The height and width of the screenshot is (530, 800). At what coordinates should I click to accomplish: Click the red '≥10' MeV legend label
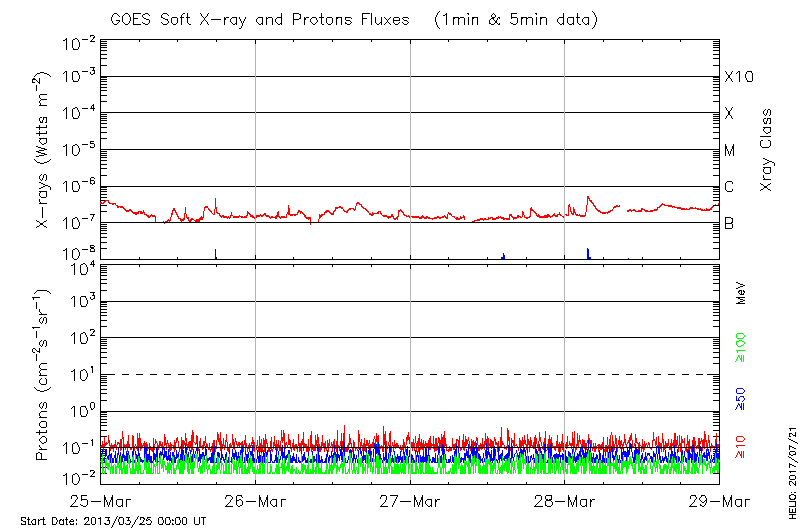point(741,447)
